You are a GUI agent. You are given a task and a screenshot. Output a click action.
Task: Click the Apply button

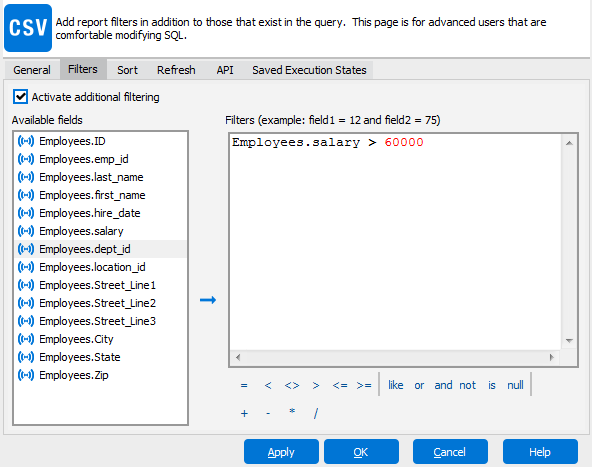(x=281, y=452)
